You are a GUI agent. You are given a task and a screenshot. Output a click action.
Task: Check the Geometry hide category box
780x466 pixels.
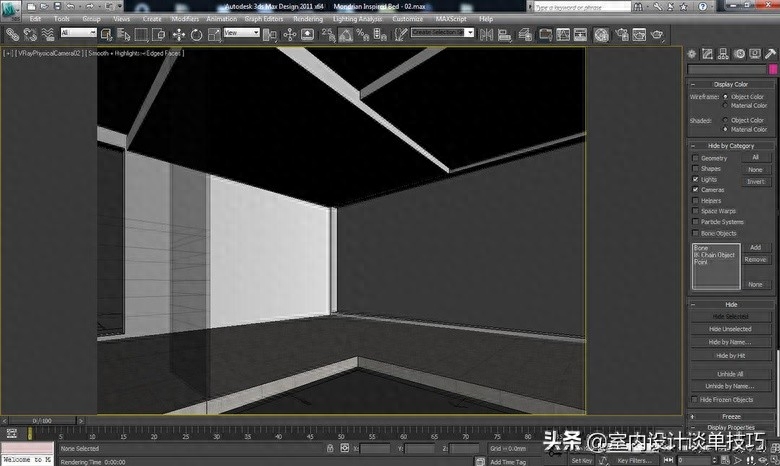click(x=695, y=158)
